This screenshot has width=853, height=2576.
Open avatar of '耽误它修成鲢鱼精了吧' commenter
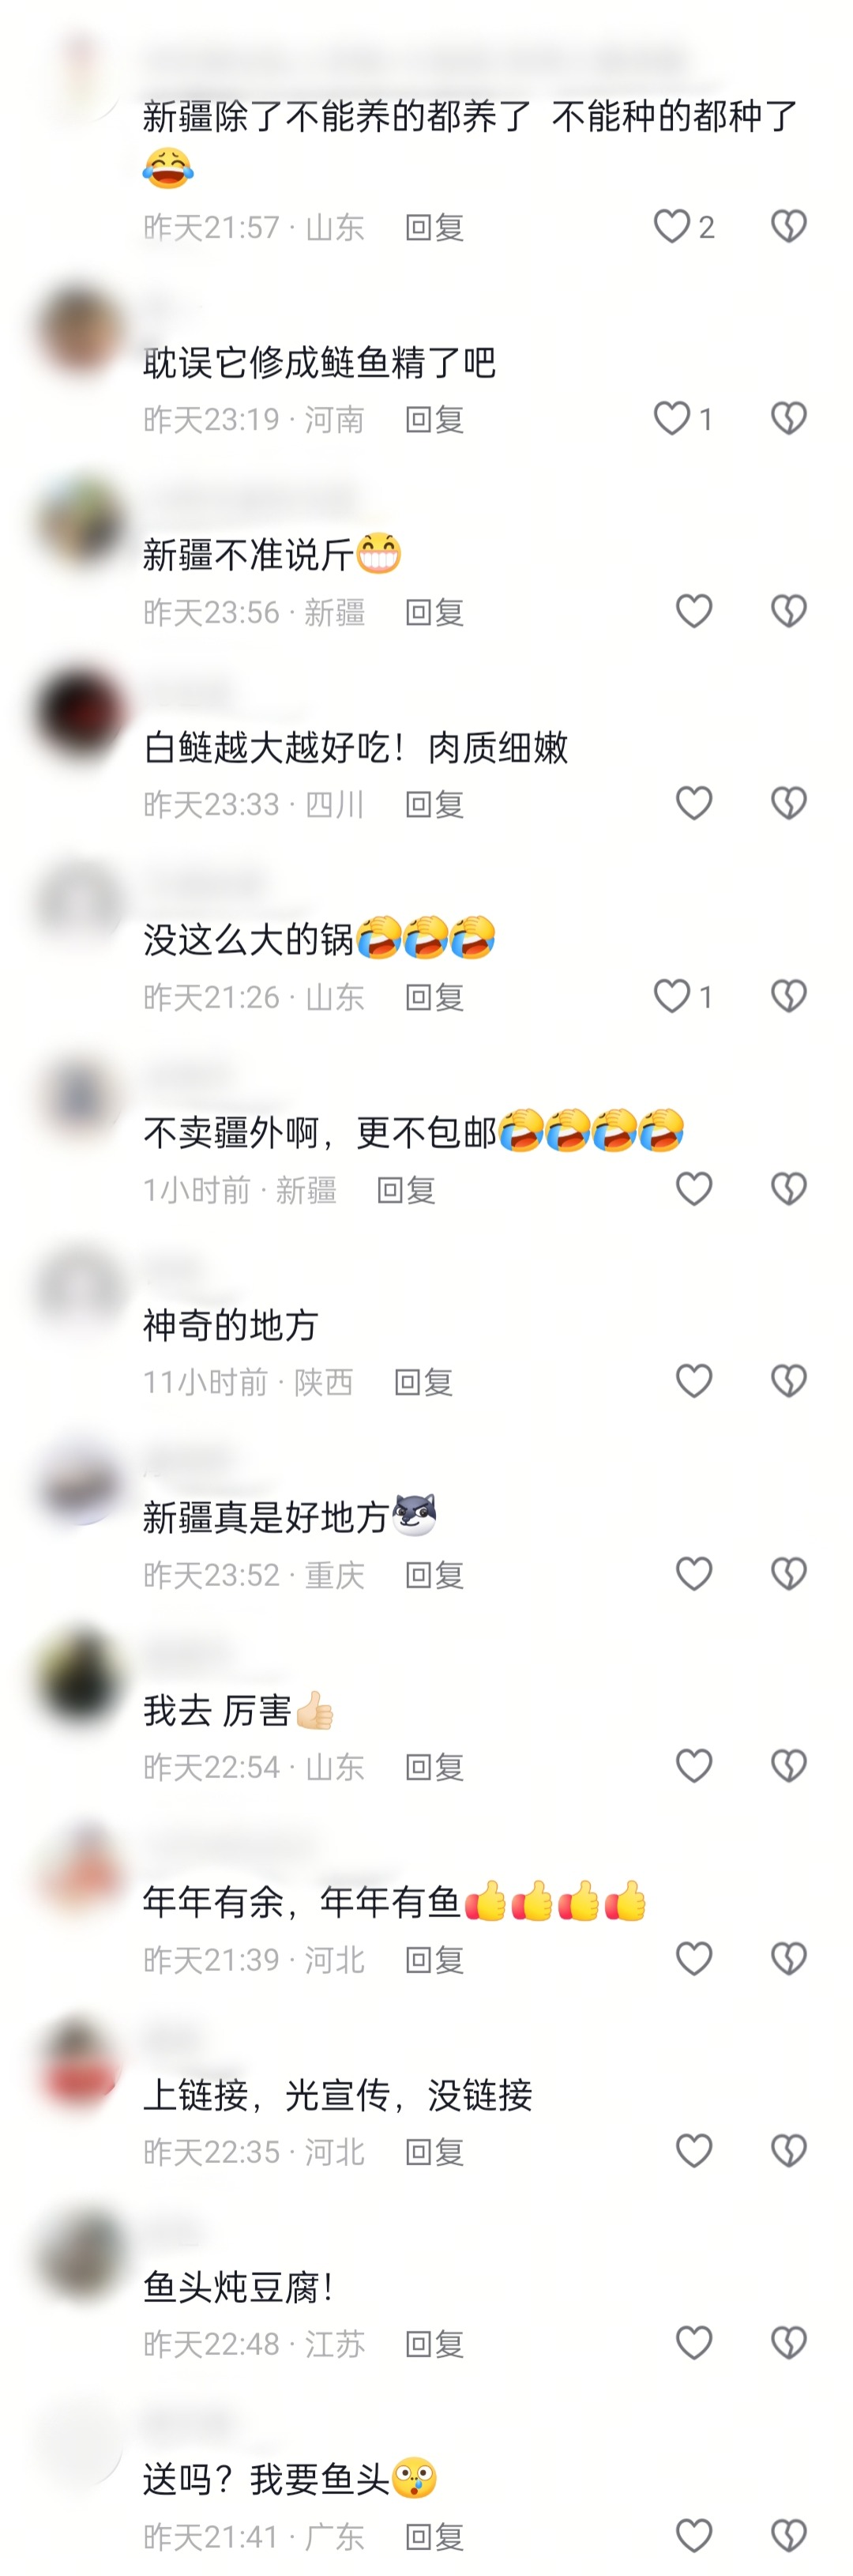click(79, 329)
